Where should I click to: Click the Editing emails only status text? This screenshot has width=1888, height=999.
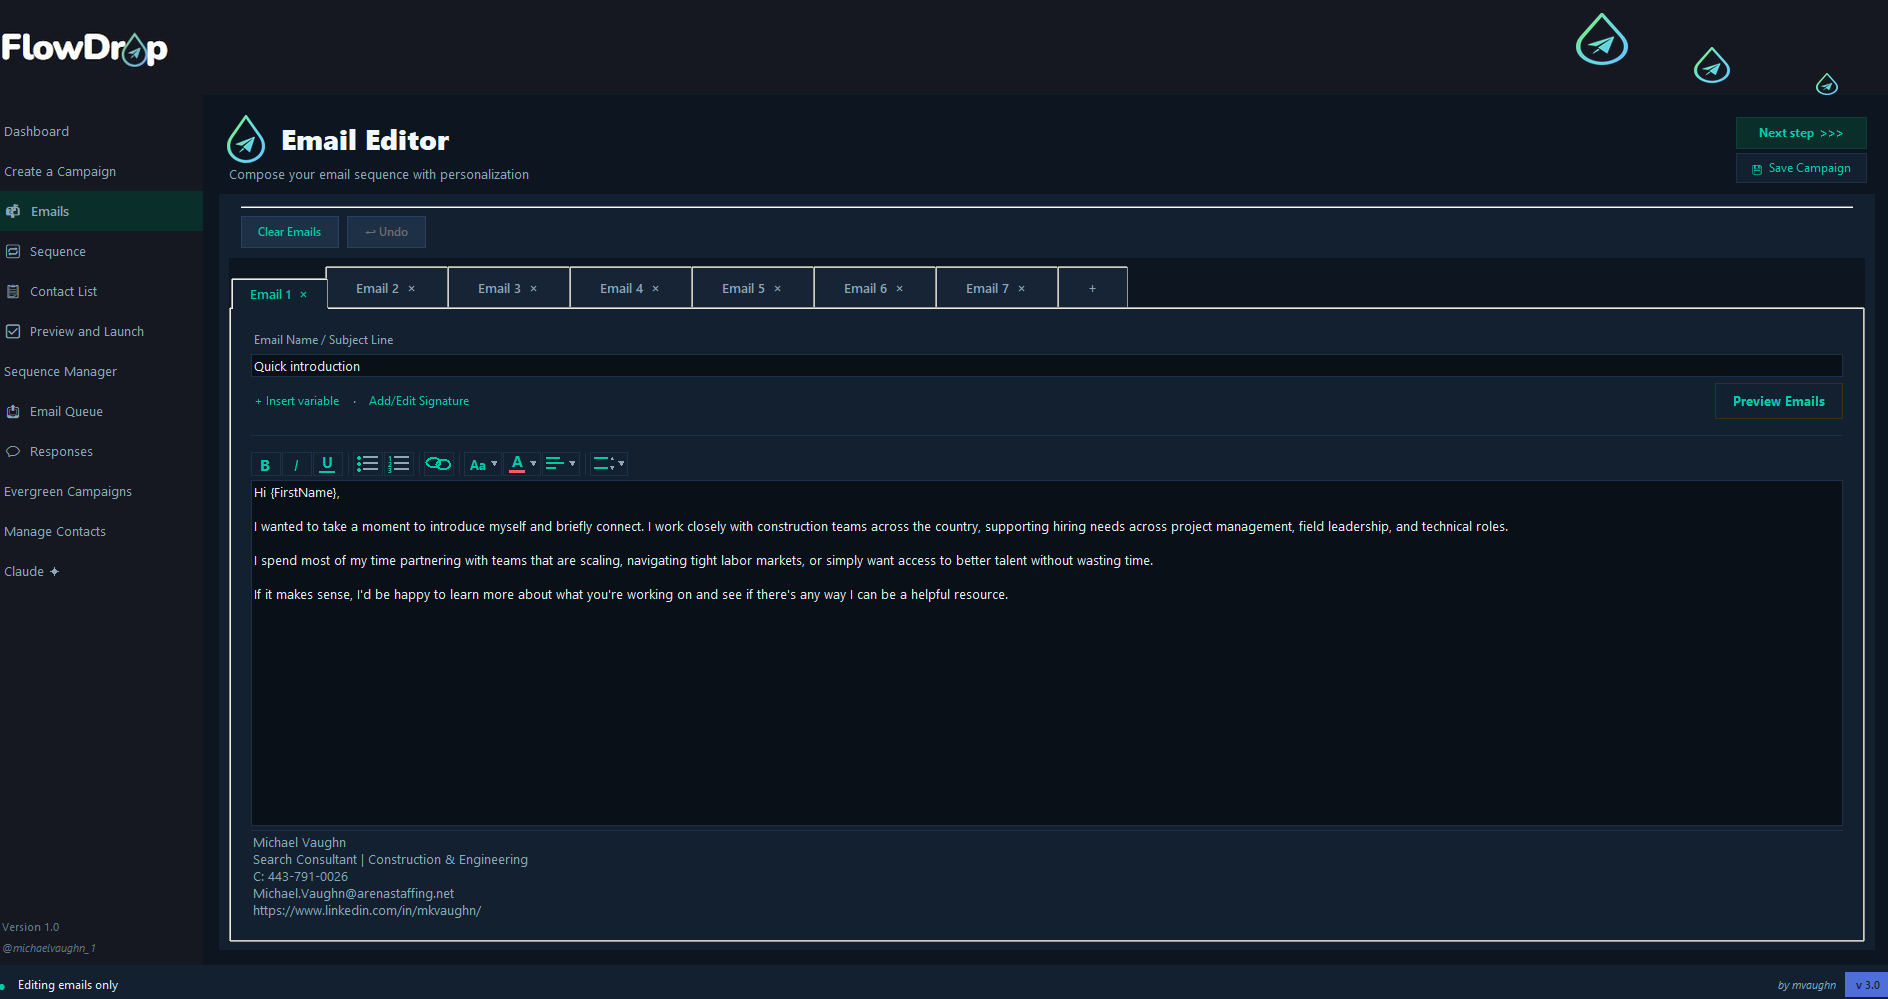pos(68,985)
